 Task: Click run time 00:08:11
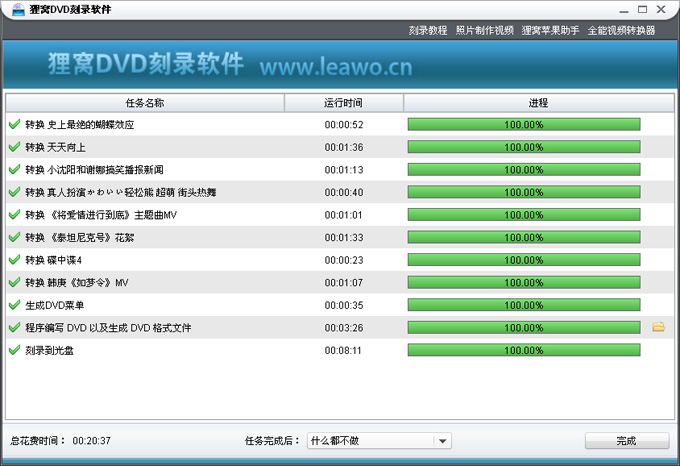pos(343,350)
